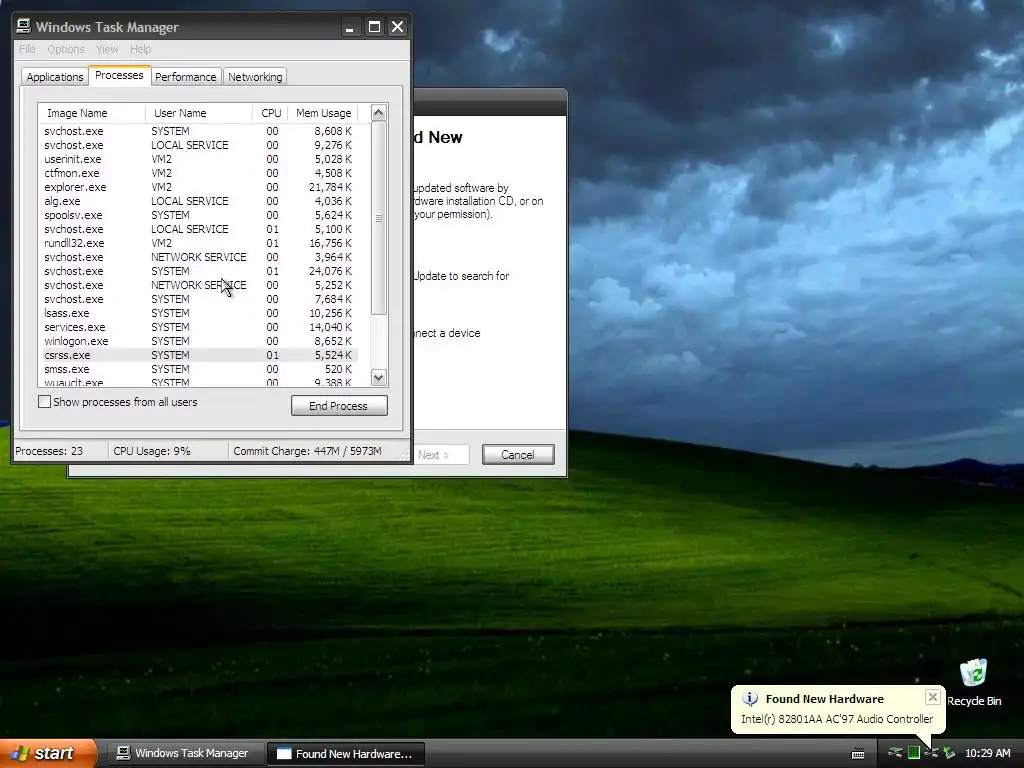
Task: Open the File menu
Action: [x=27, y=49]
